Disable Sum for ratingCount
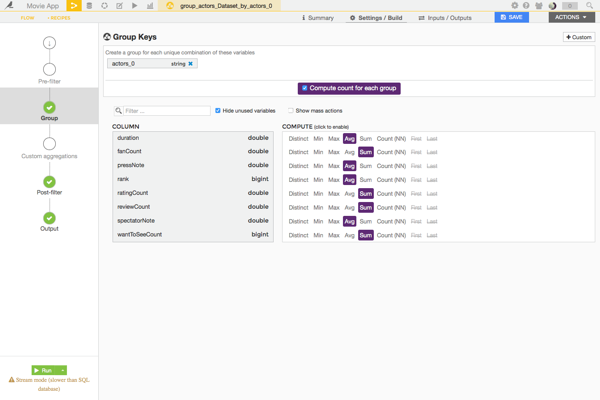Image resolution: width=600 pixels, height=400 pixels. click(366, 194)
